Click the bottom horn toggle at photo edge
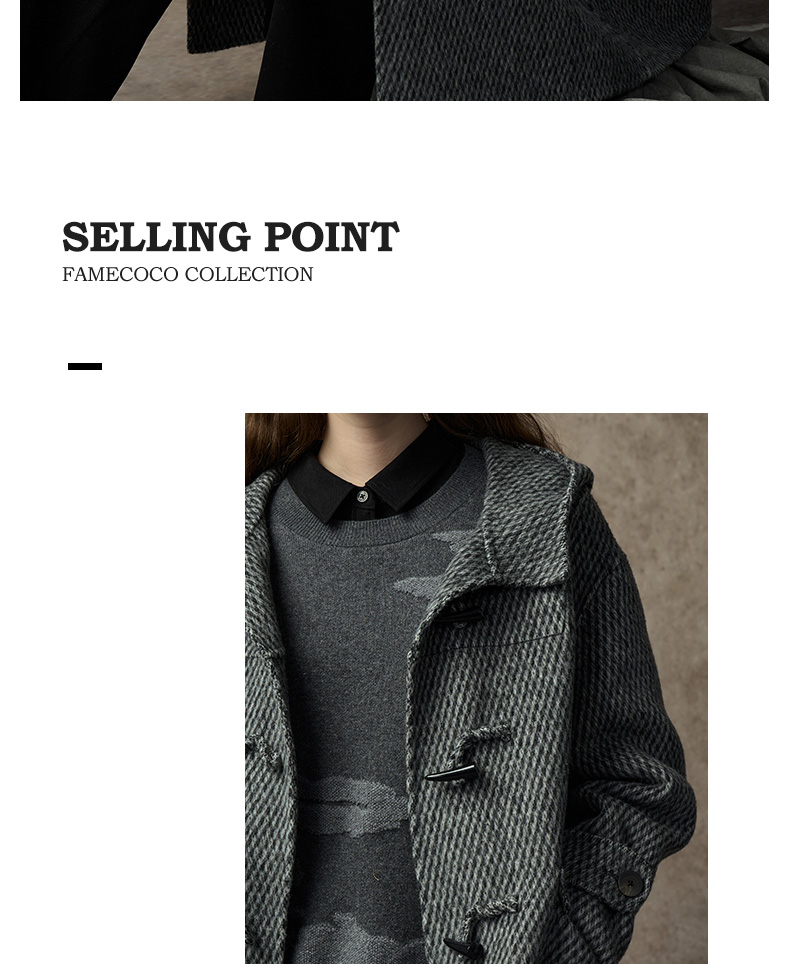Viewport: 790px width, 964px height. pyautogui.click(x=459, y=946)
